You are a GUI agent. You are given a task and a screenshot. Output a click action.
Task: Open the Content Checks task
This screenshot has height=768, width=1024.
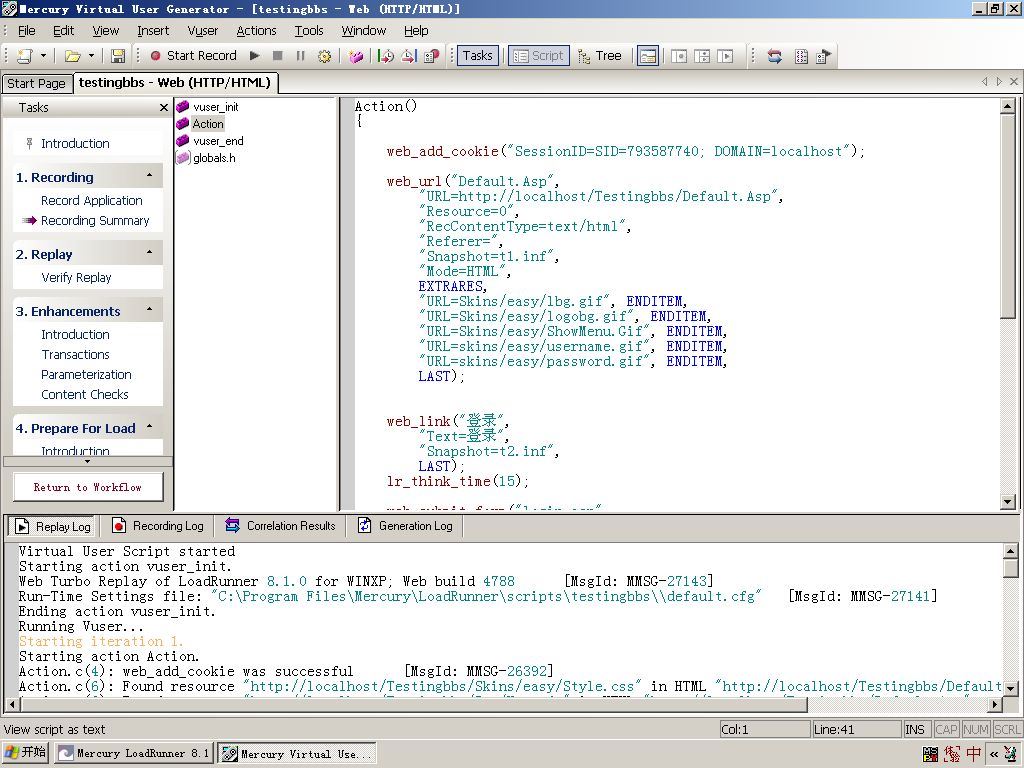pyautogui.click(x=84, y=394)
